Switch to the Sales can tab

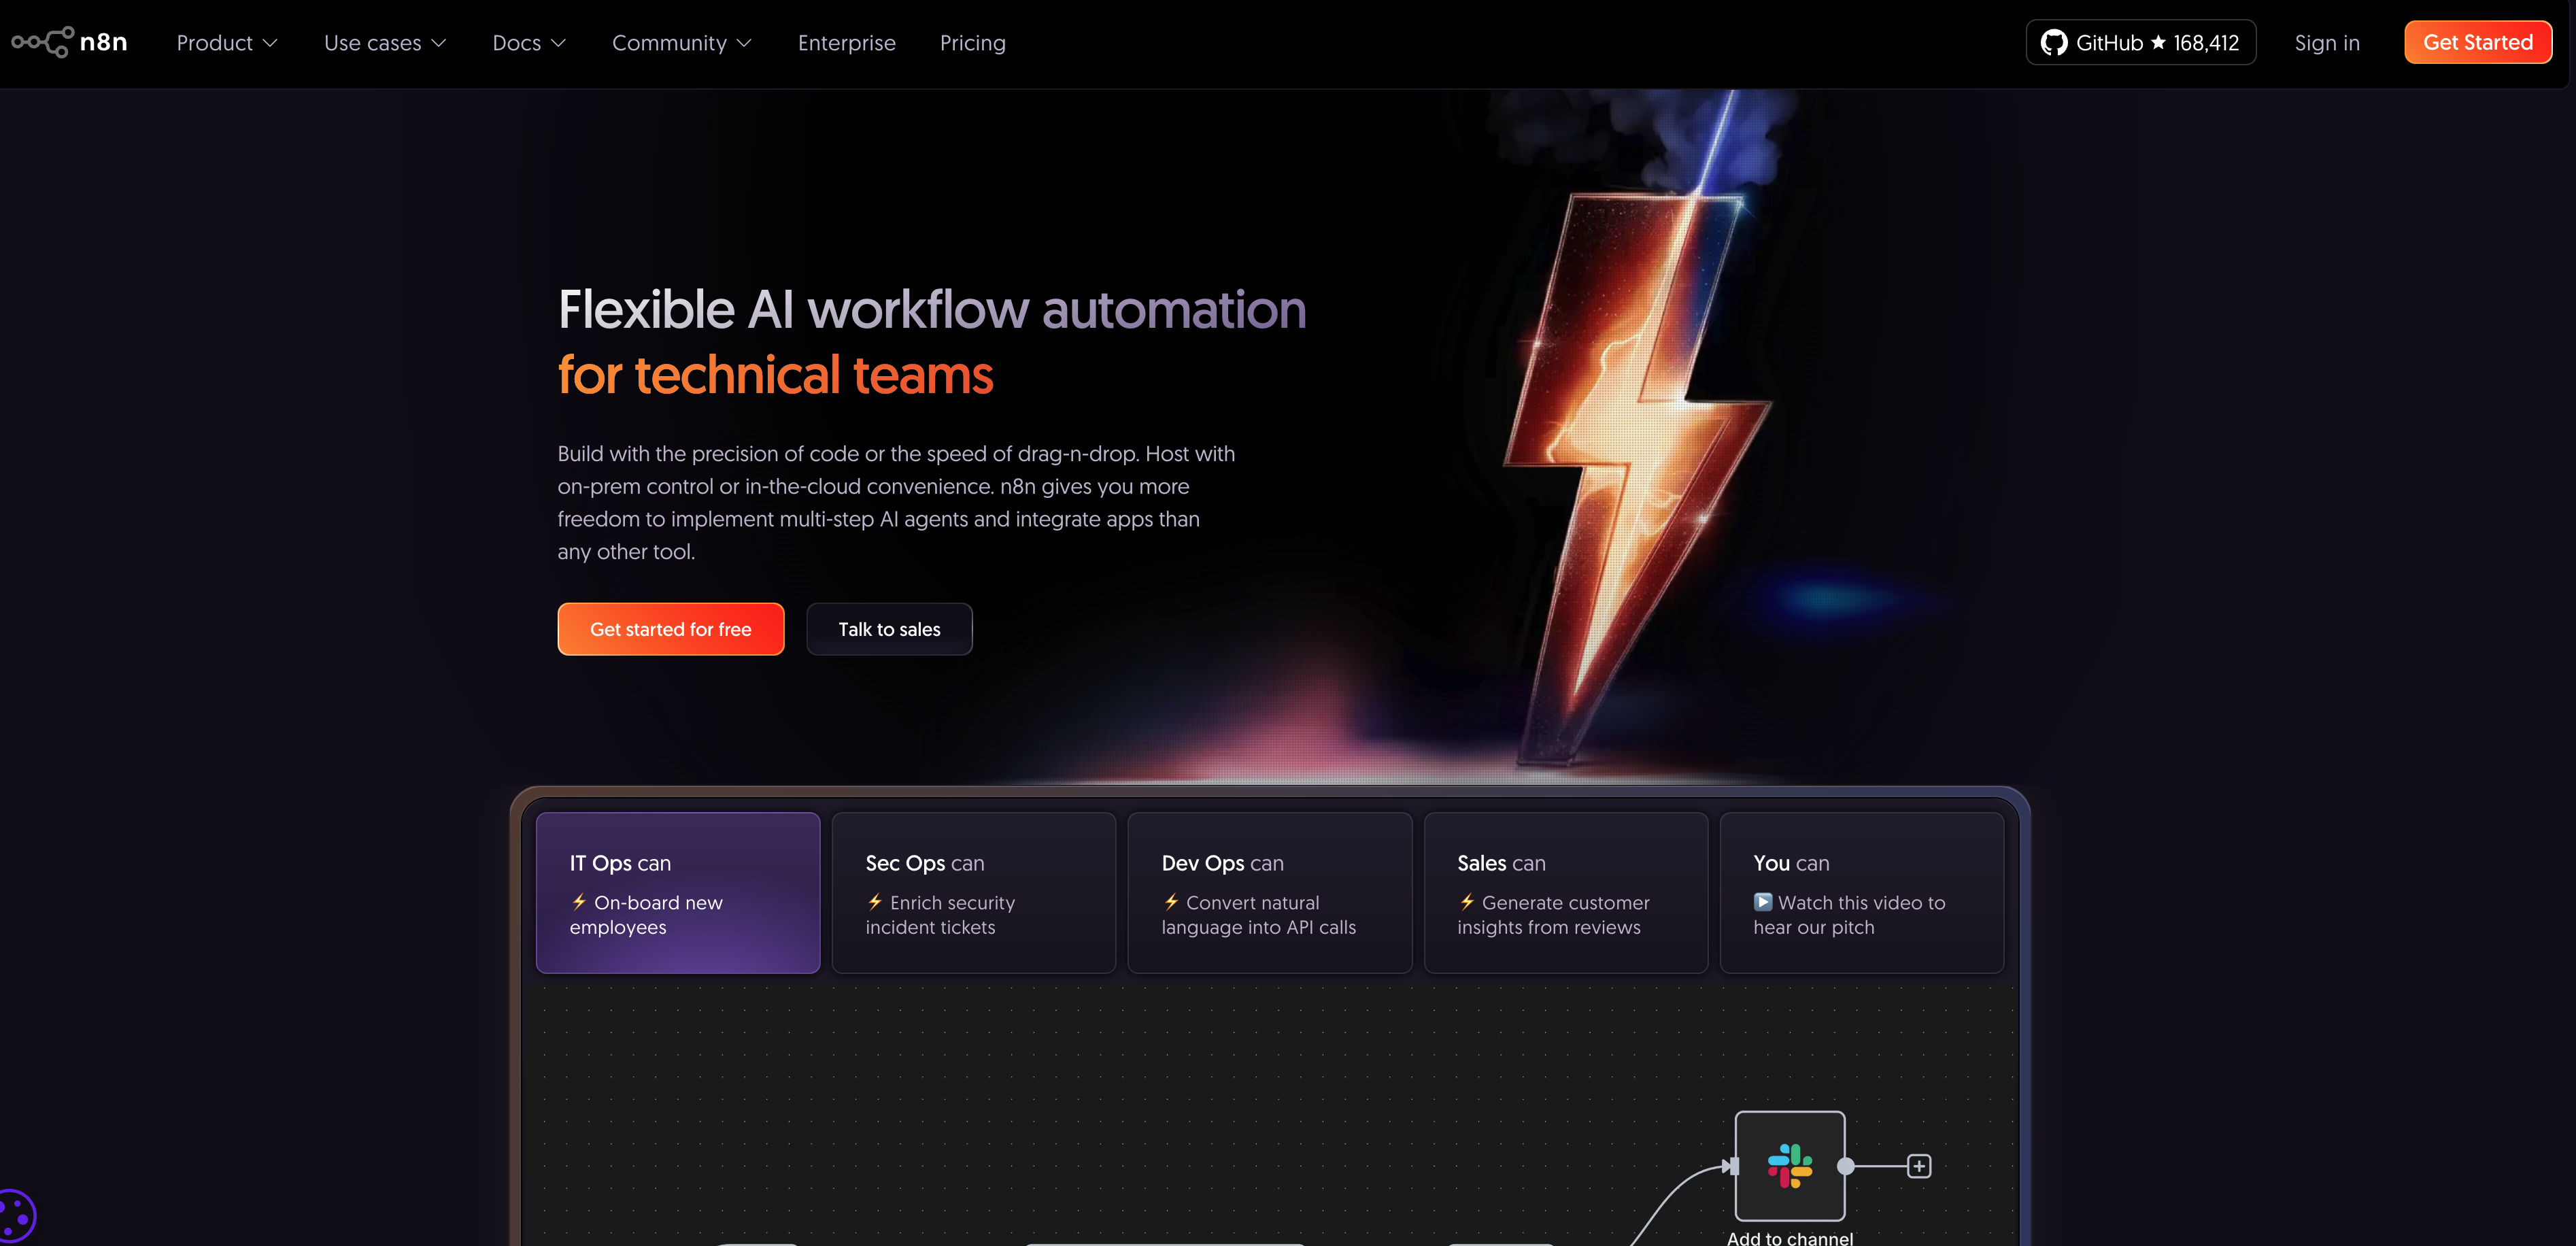pyautogui.click(x=1565, y=892)
